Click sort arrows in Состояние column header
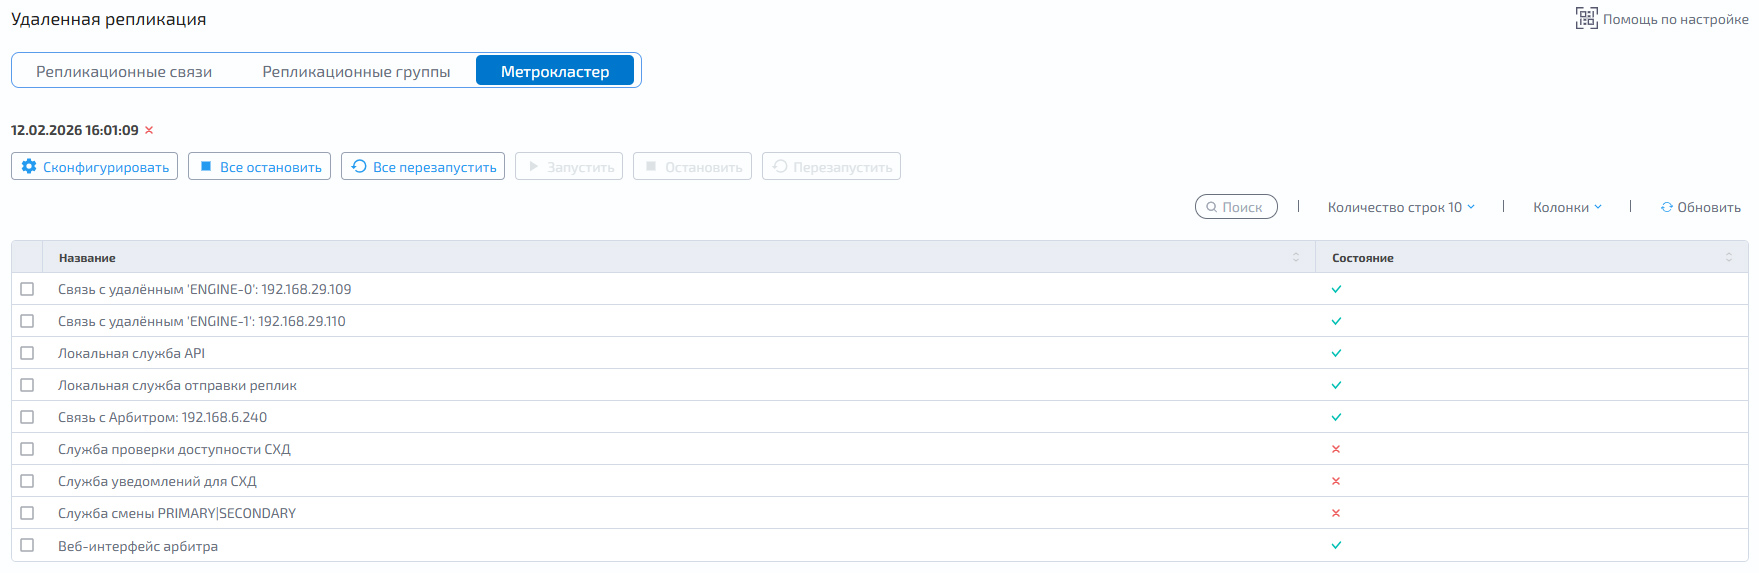The image size is (1759, 573). coord(1728,257)
